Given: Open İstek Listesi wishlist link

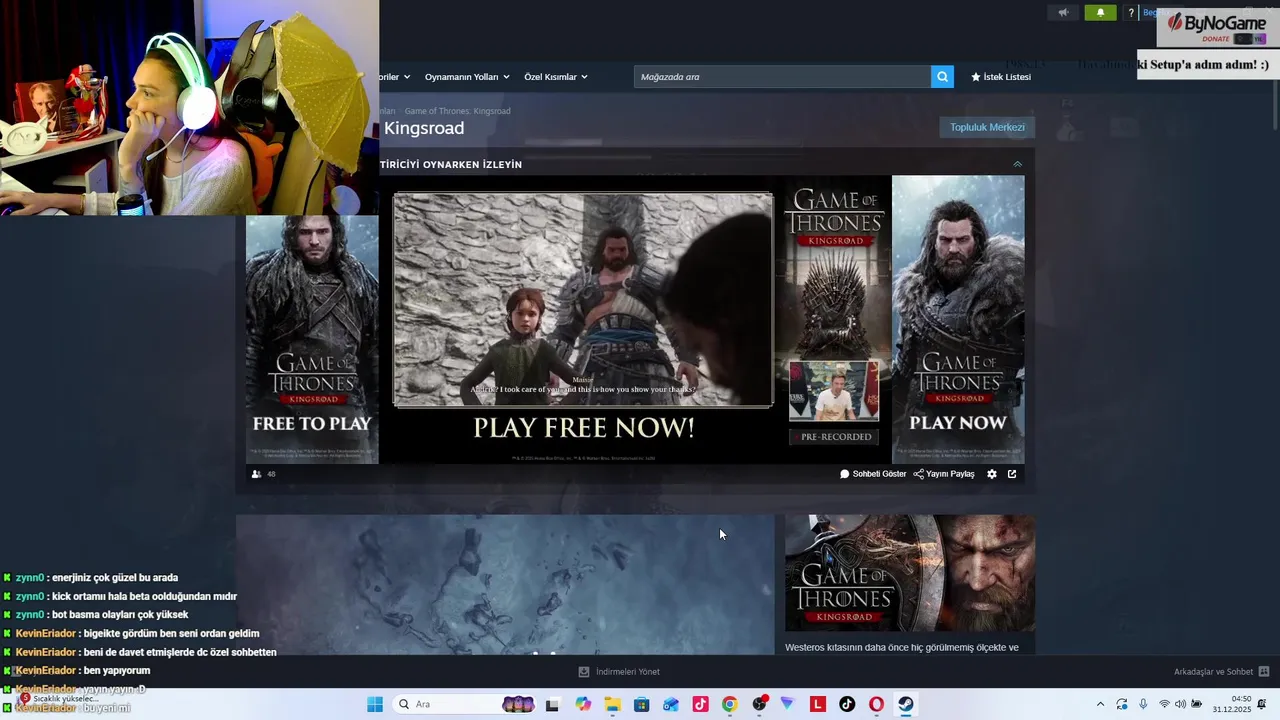Looking at the screenshot, I should tap(1001, 77).
